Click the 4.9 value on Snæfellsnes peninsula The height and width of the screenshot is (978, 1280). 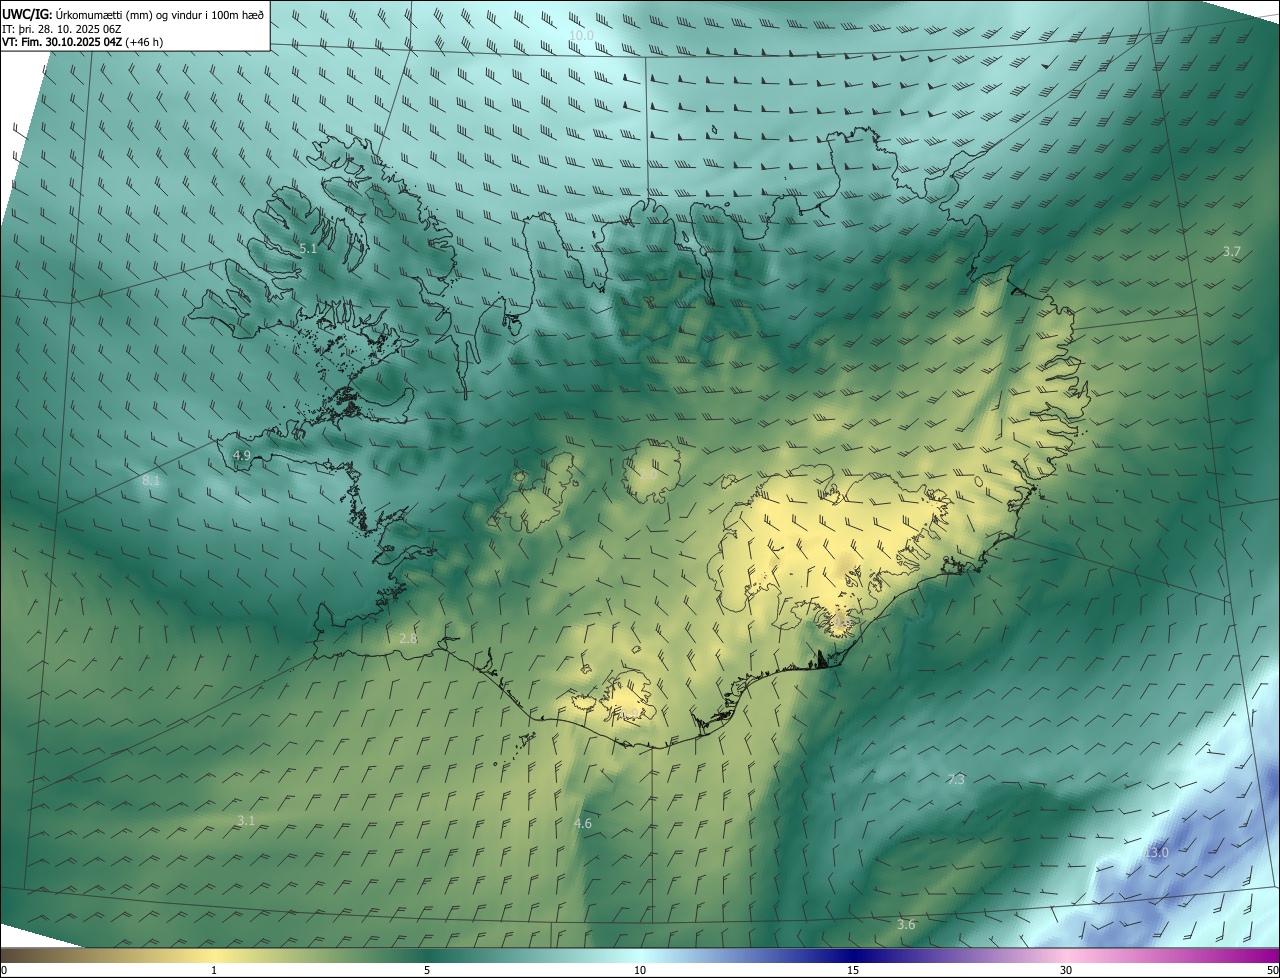241,455
